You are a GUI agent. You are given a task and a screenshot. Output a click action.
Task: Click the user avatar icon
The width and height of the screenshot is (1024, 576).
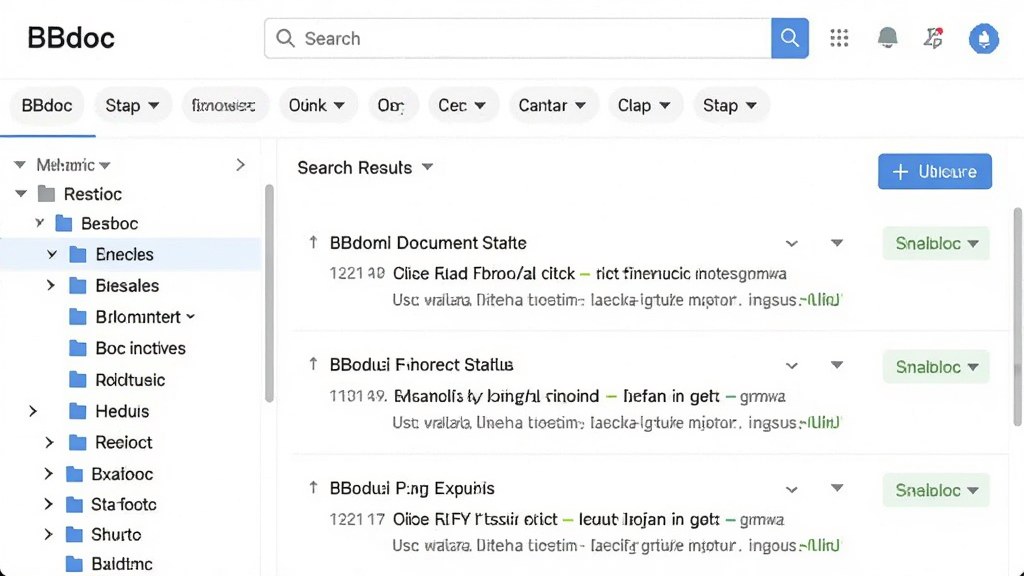coord(984,39)
